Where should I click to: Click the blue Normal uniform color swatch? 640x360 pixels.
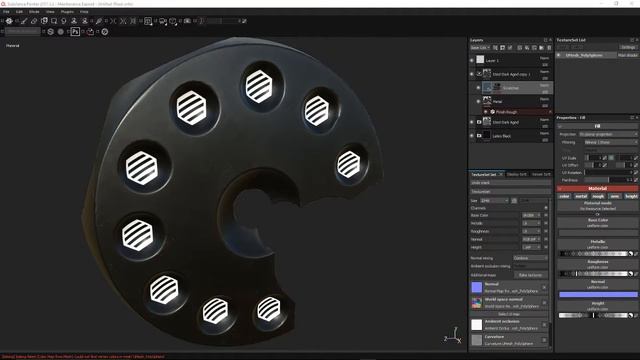[x=598, y=294]
